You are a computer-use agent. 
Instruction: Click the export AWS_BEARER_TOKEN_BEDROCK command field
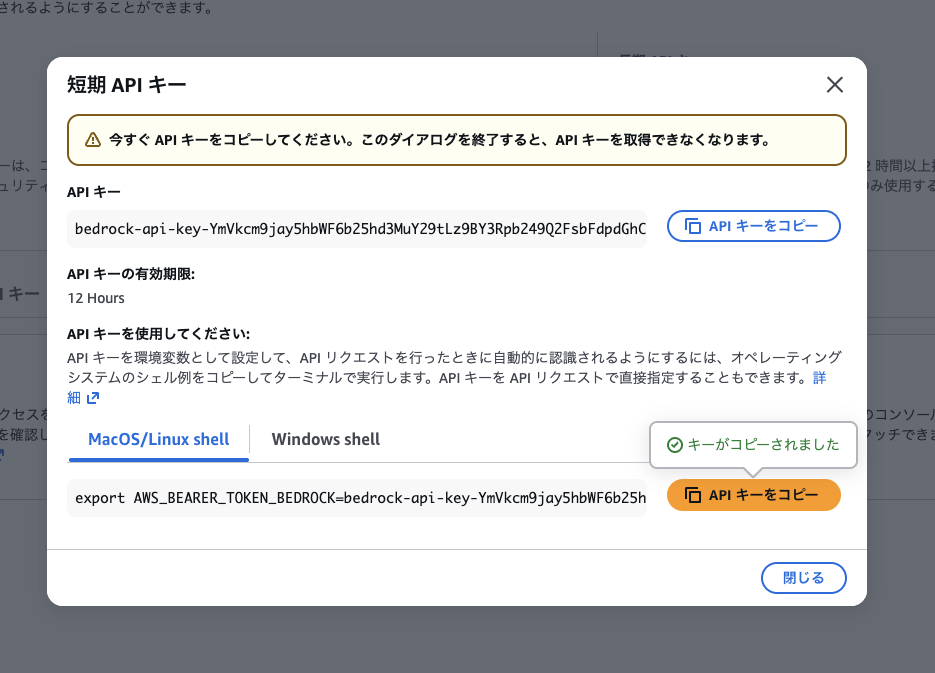click(357, 498)
